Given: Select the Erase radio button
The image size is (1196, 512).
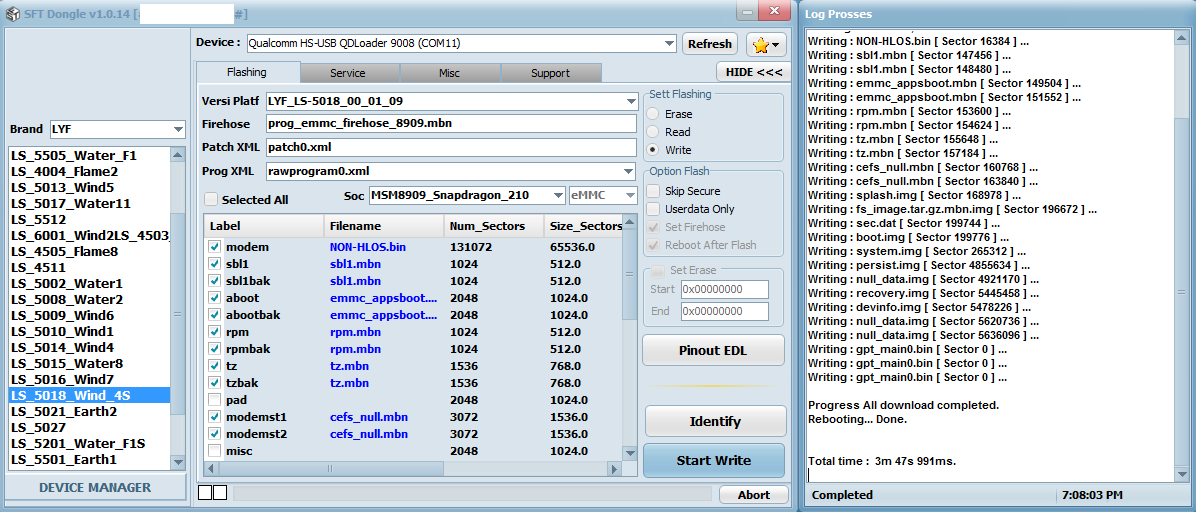Looking at the screenshot, I should tap(654, 114).
